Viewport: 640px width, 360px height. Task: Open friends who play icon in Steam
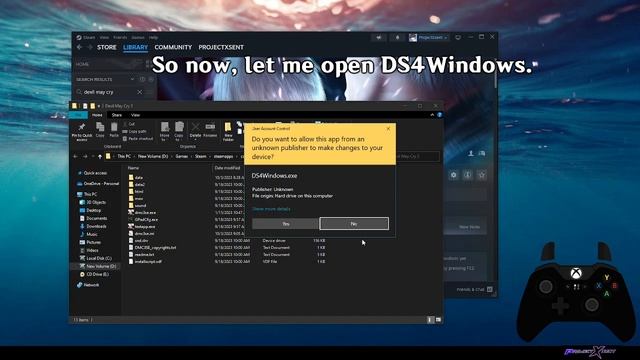471,153
